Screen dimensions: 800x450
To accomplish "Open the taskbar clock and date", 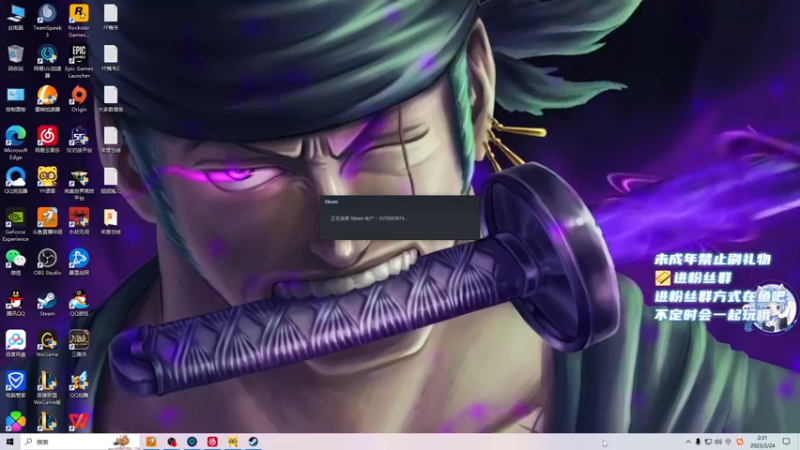I will click(762, 441).
